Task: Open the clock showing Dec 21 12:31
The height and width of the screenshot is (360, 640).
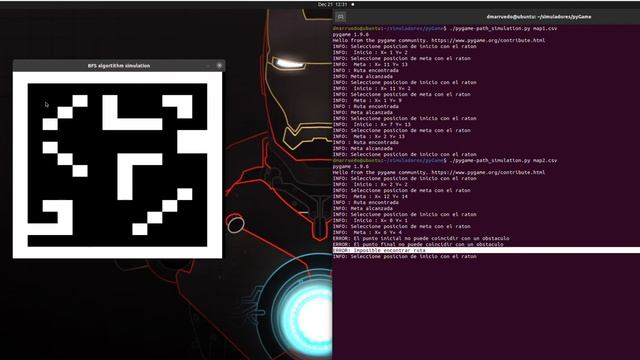Action: (x=332, y=4)
